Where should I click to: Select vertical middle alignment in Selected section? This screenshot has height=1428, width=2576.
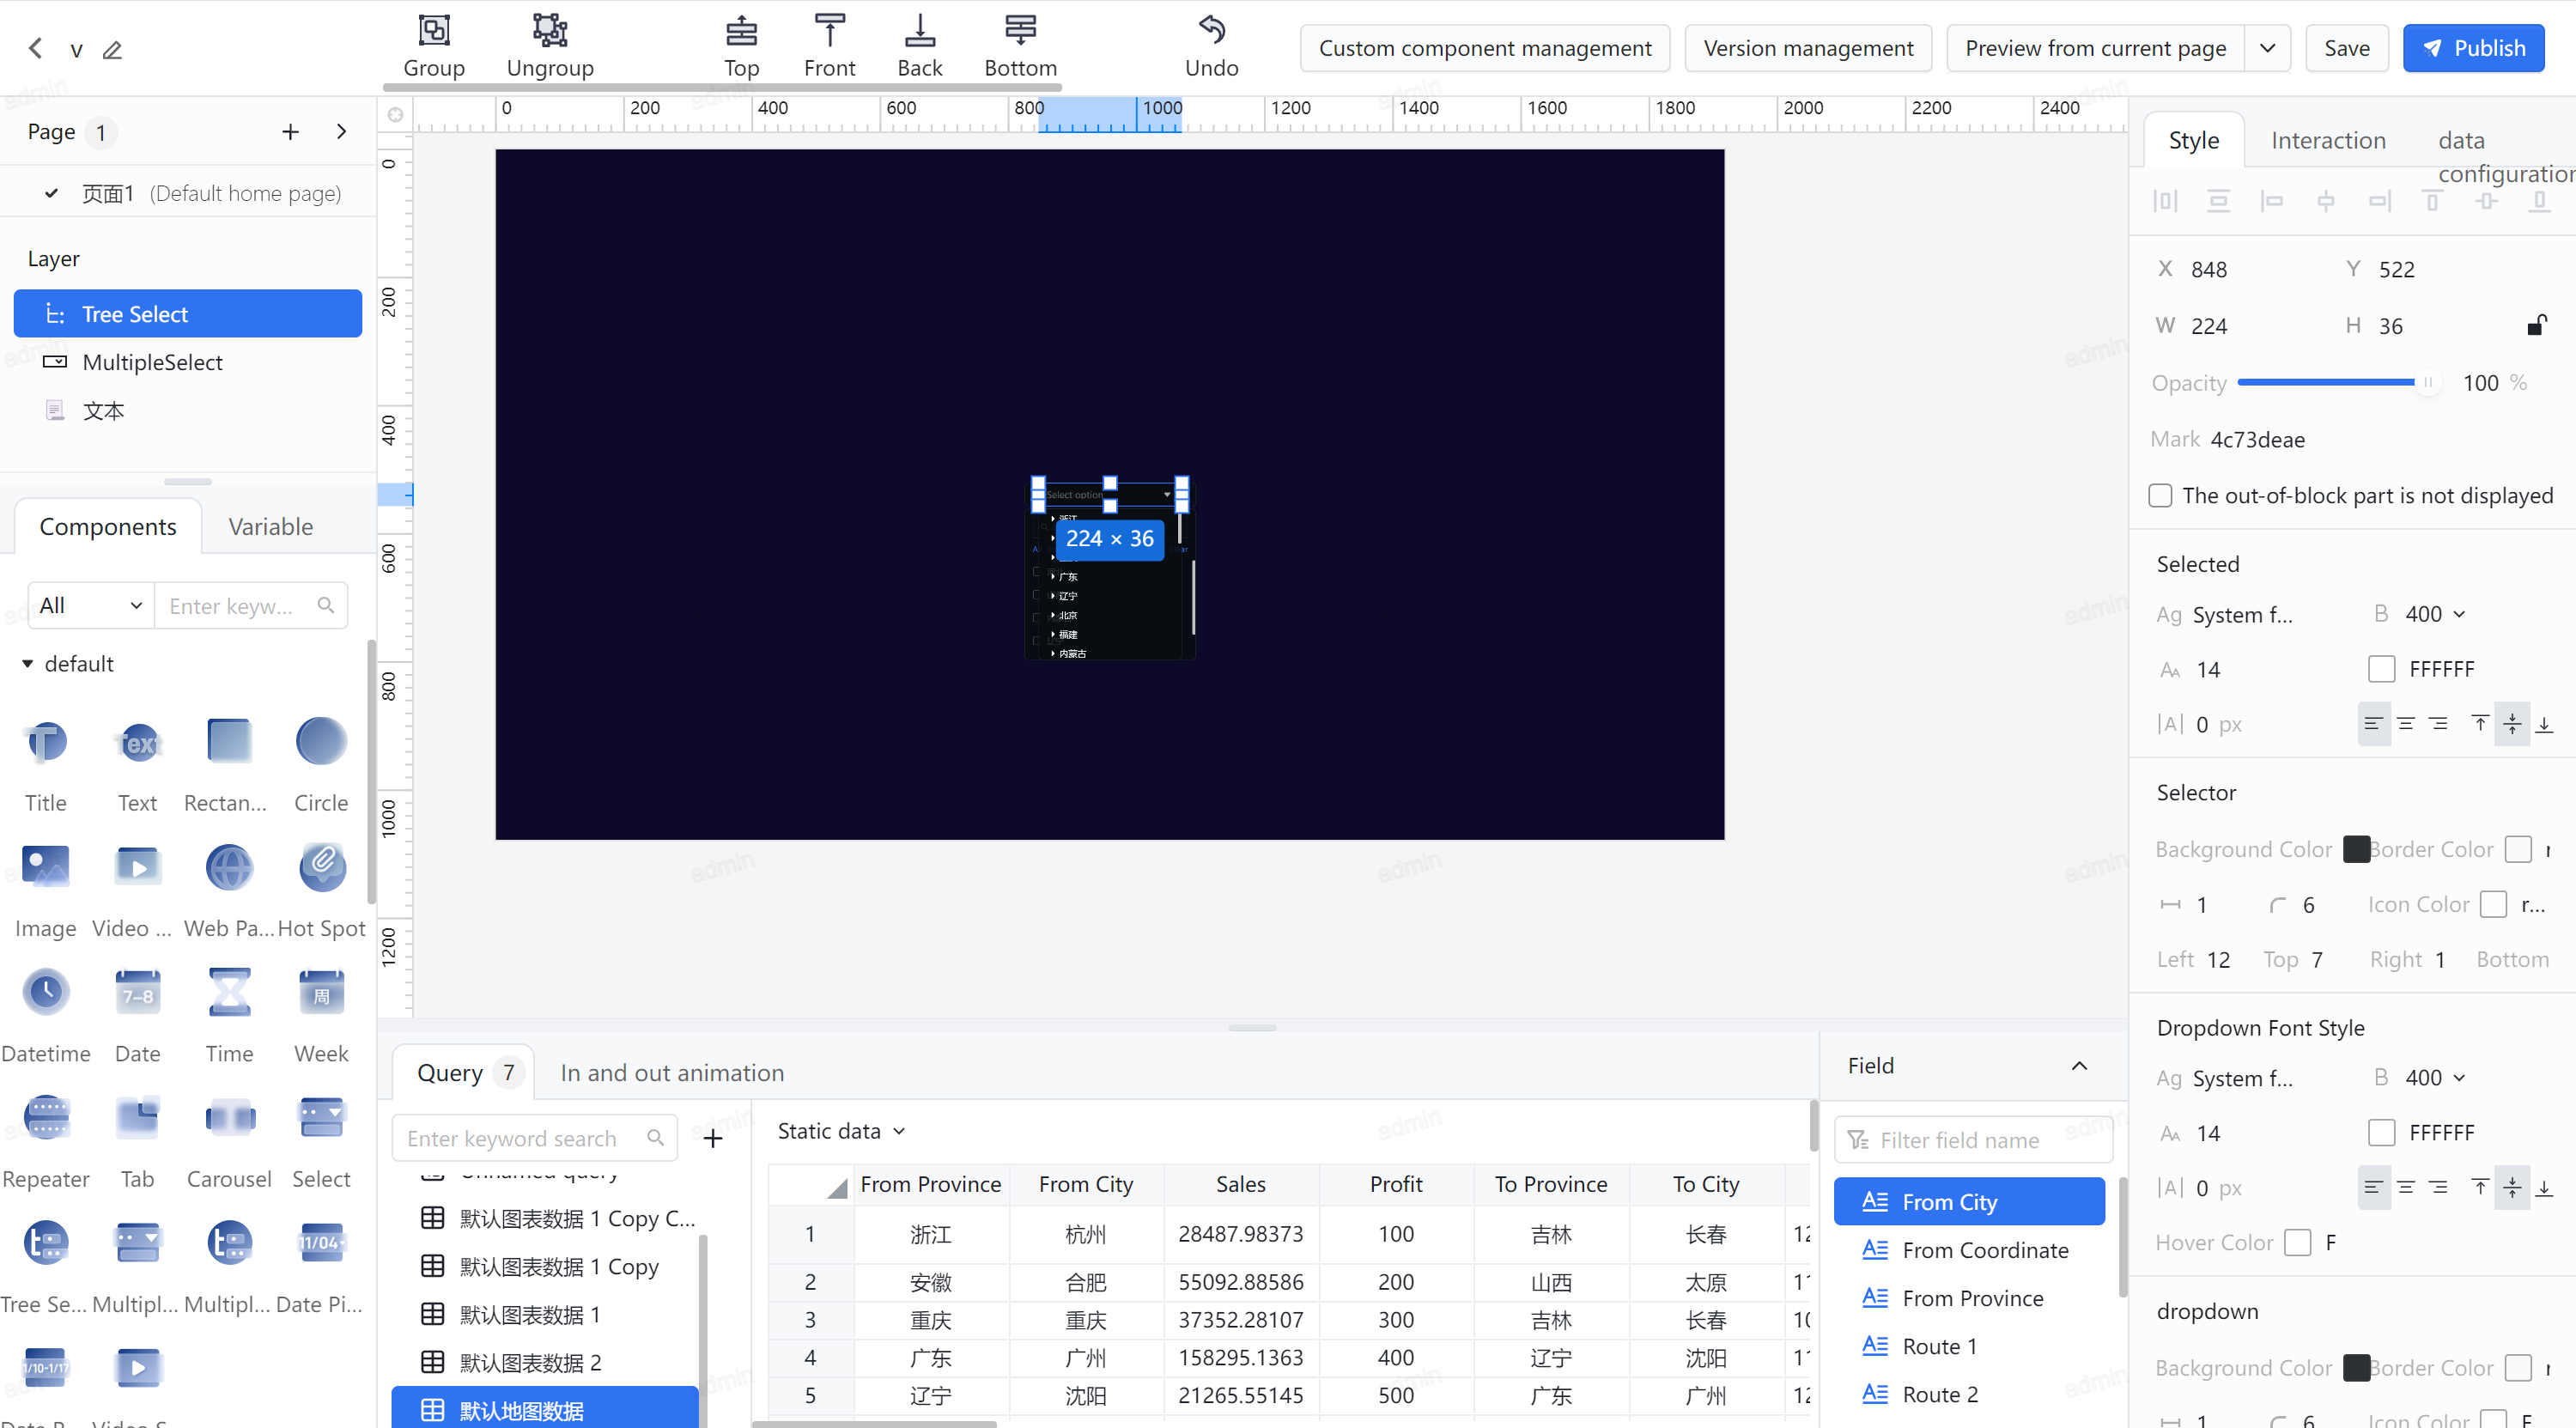coord(2512,724)
